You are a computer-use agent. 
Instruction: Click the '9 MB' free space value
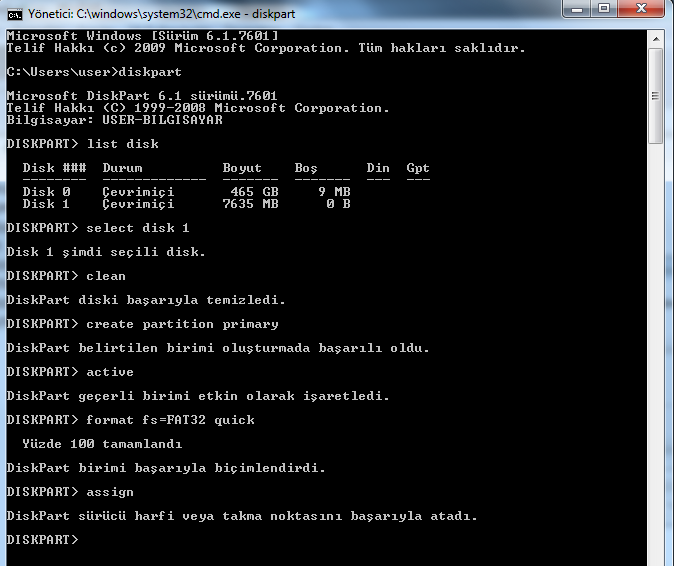pyautogui.click(x=334, y=192)
